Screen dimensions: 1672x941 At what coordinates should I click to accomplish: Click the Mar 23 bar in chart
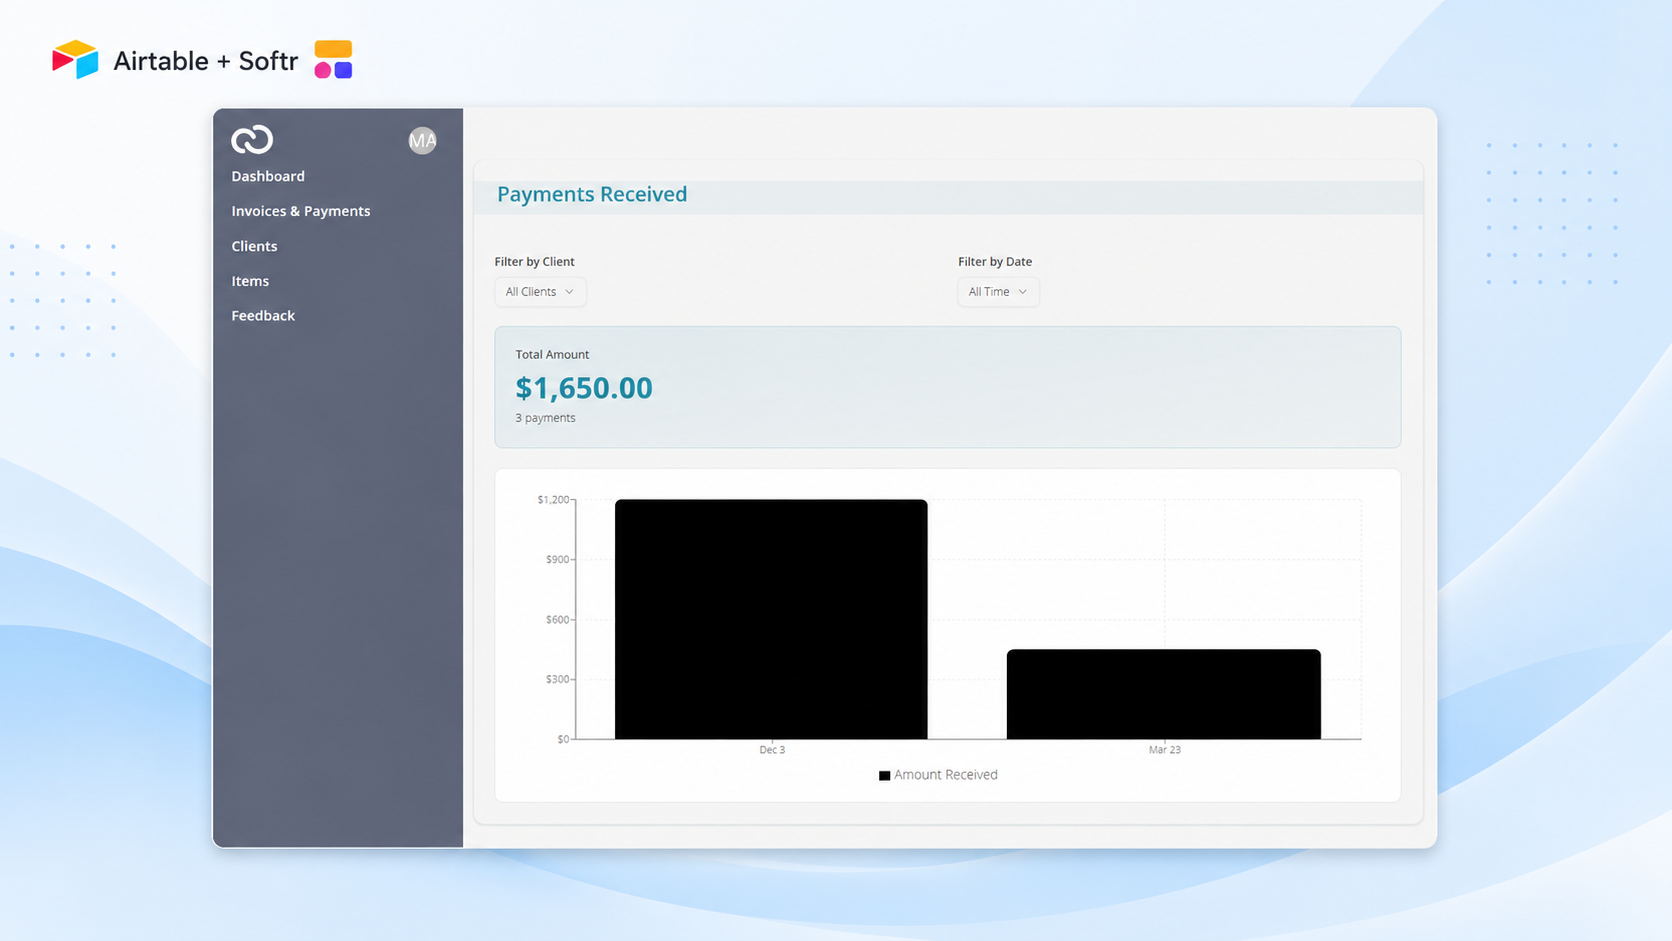[1164, 694]
